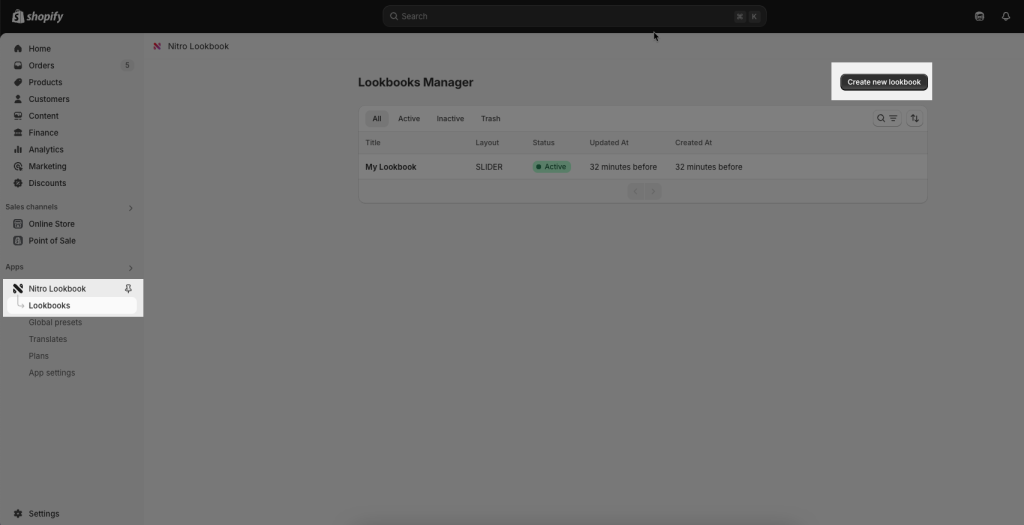Image resolution: width=1024 pixels, height=525 pixels.
Task: Switch to the Trash tab
Action: pos(490,119)
